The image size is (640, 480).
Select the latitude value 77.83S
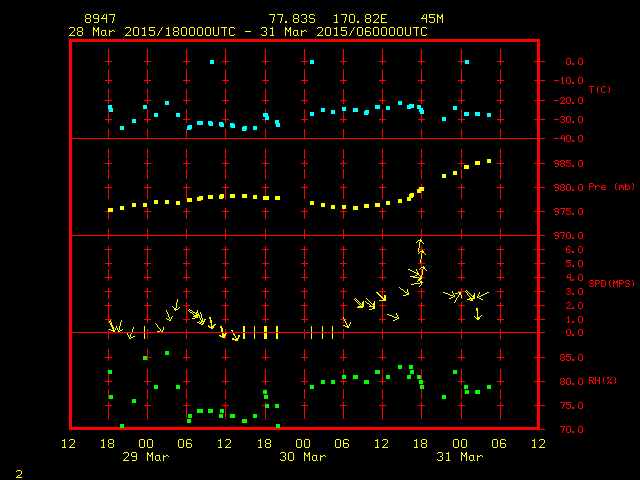[289, 19]
